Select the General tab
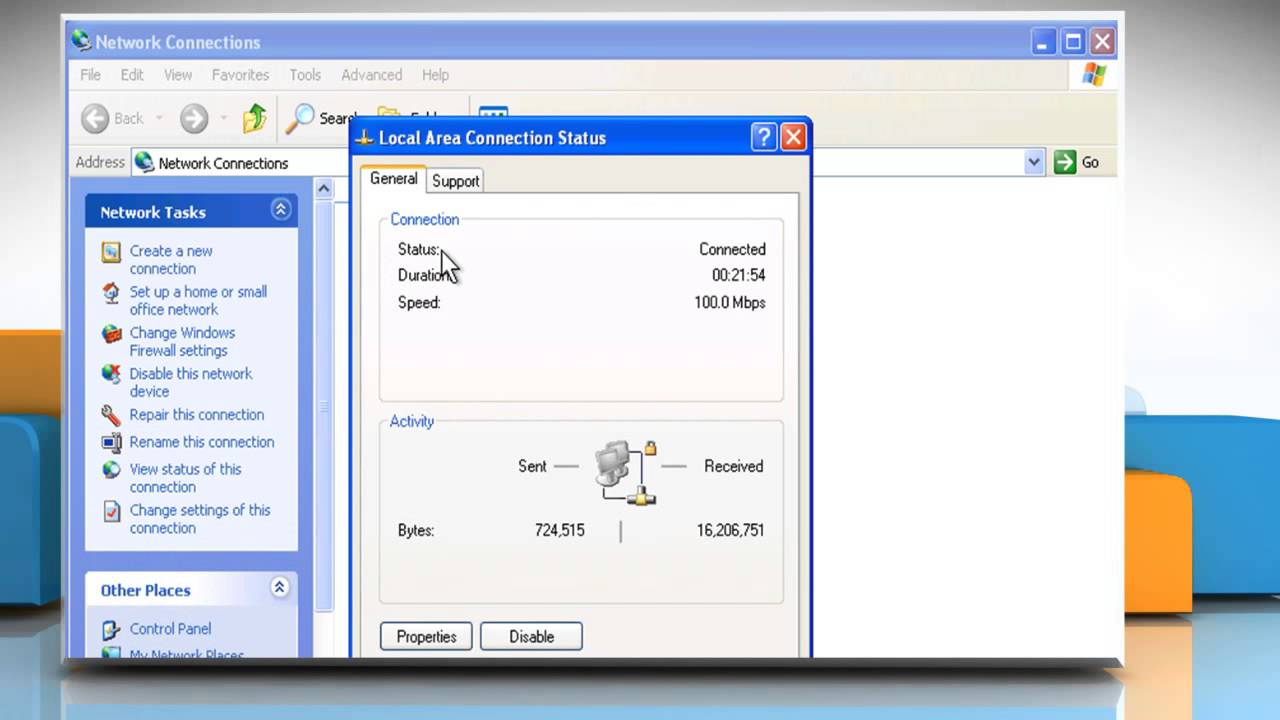Viewport: 1280px width, 720px height. click(x=393, y=179)
